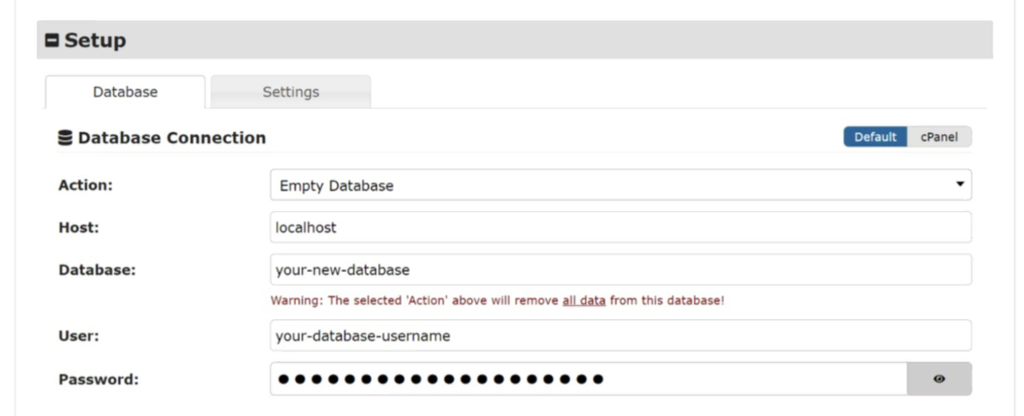Collapse the Setup section minus icon
This screenshot has height=416, width=1024.
pos(52,41)
